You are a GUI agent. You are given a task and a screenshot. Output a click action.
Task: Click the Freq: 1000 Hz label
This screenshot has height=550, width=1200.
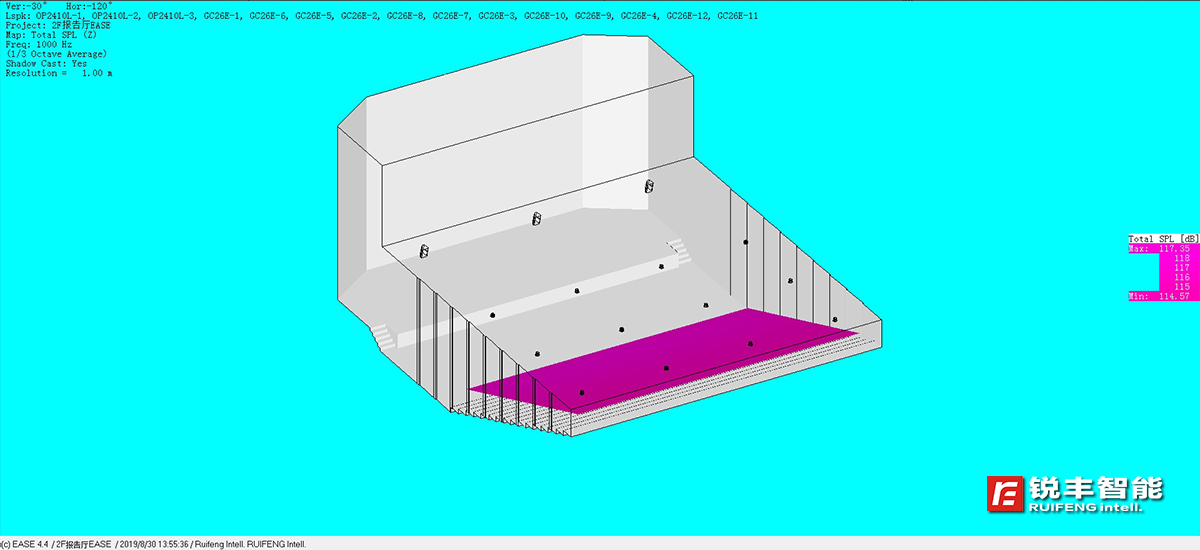click(x=42, y=44)
